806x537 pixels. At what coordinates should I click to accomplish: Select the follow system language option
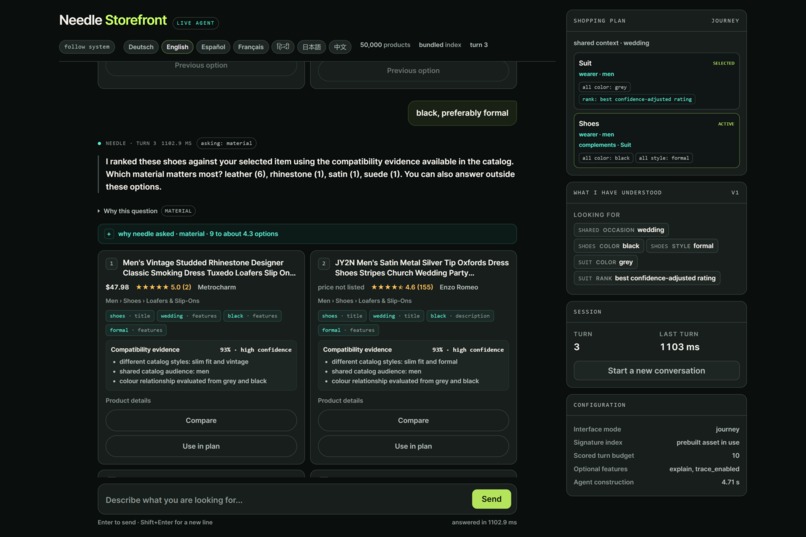(x=86, y=47)
